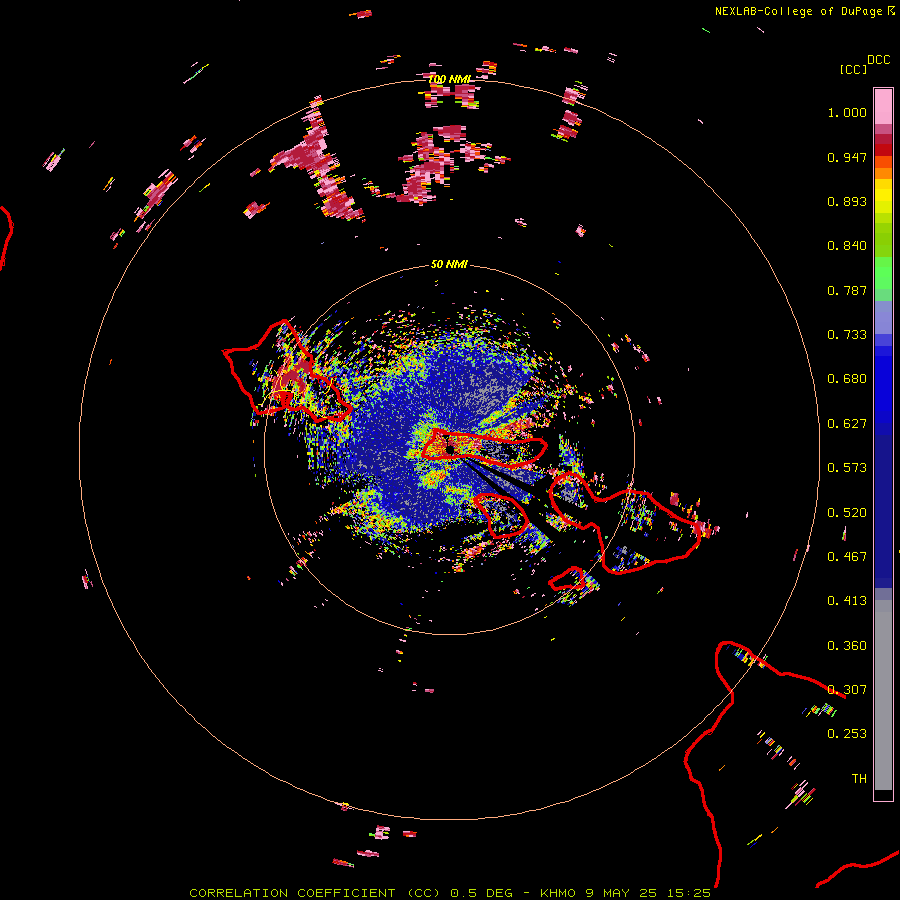Click the TH threshold label
This screenshot has width=900, height=900.
[x=859, y=779]
